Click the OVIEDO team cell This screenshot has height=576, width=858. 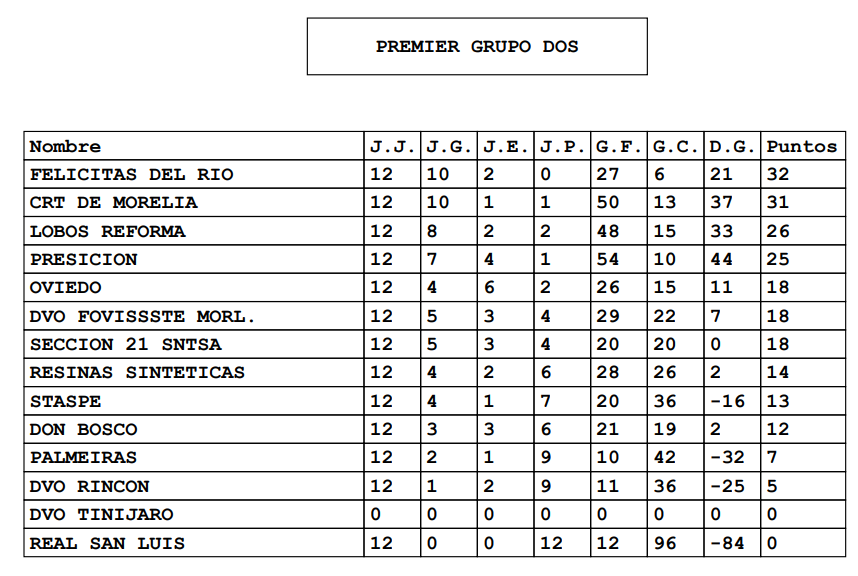tap(66, 287)
